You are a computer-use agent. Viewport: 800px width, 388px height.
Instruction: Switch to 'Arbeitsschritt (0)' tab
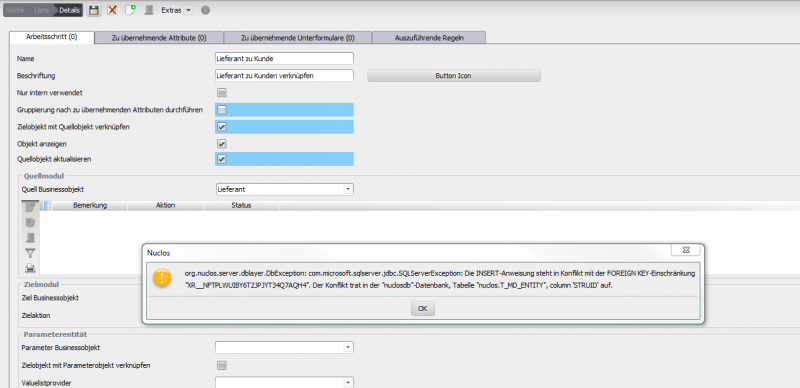(52, 37)
